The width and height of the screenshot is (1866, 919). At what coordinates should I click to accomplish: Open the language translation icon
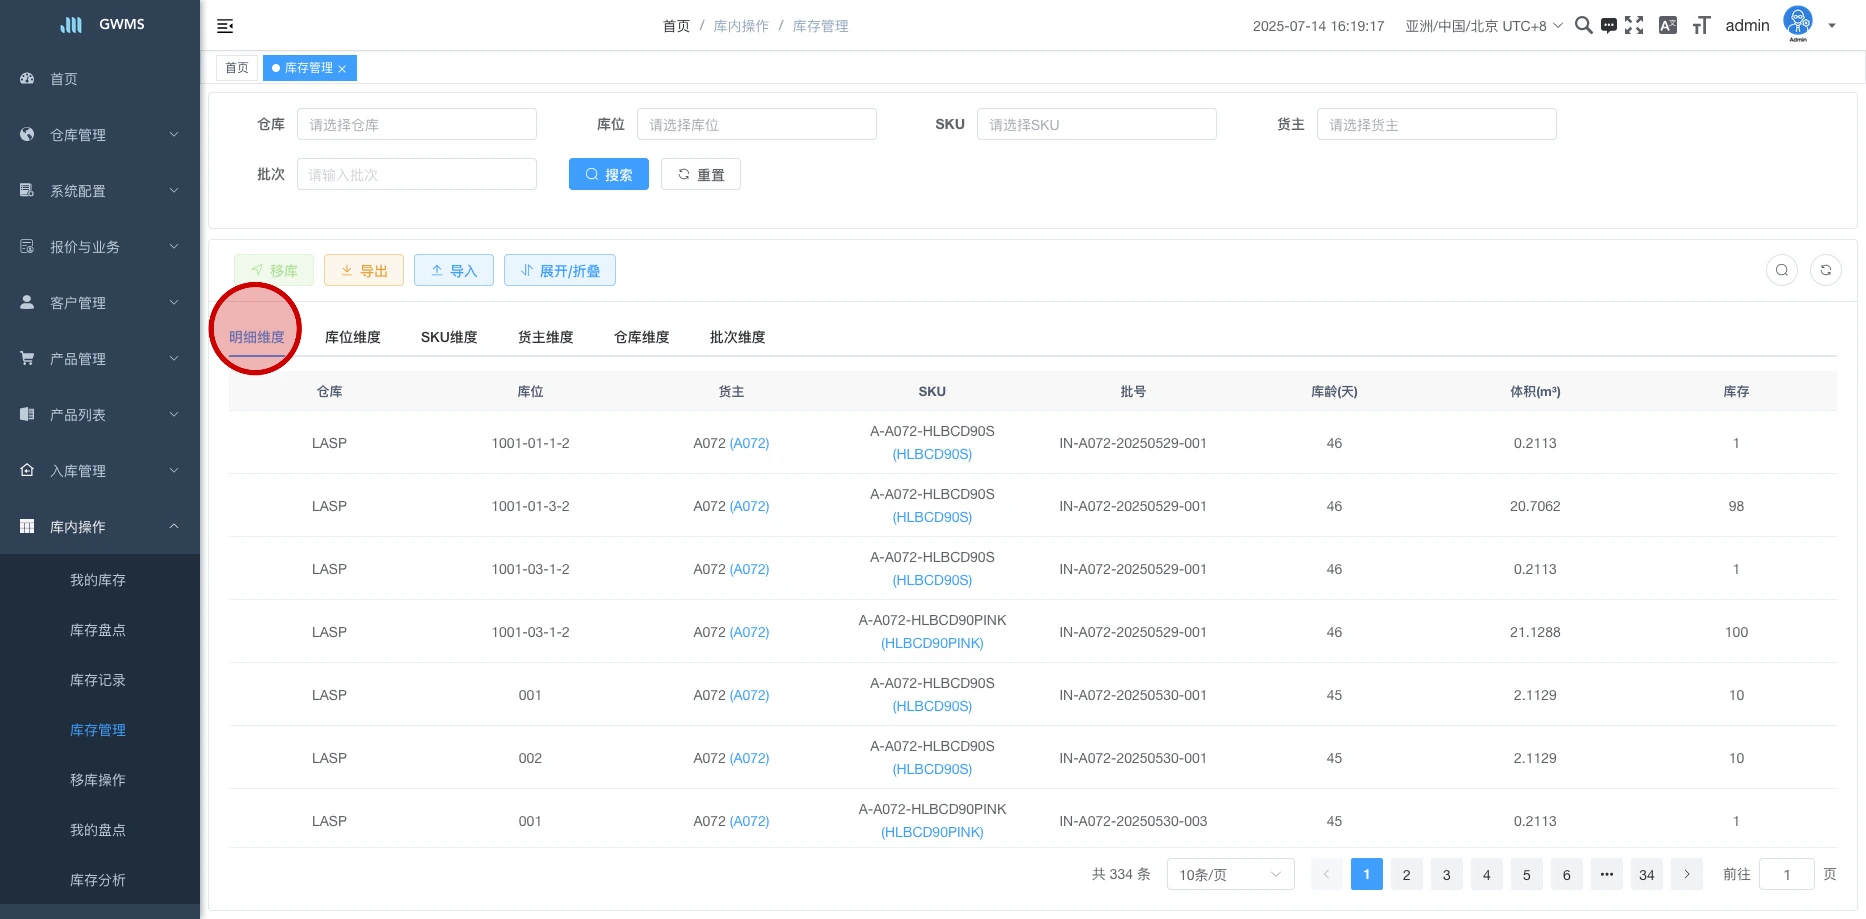tap(1667, 26)
